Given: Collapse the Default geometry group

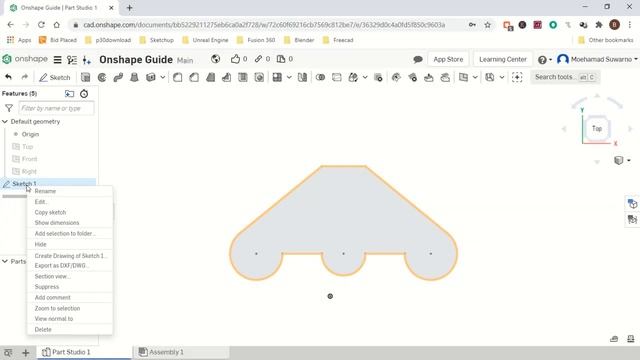Looking at the screenshot, I should pos(5,122).
